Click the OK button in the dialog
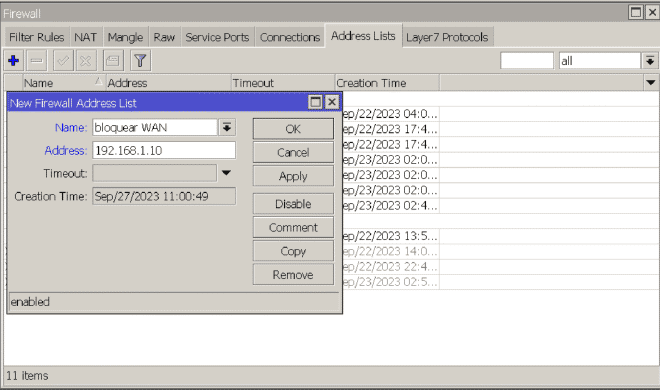The height and width of the screenshot is (390, 660). click(293, 129)
